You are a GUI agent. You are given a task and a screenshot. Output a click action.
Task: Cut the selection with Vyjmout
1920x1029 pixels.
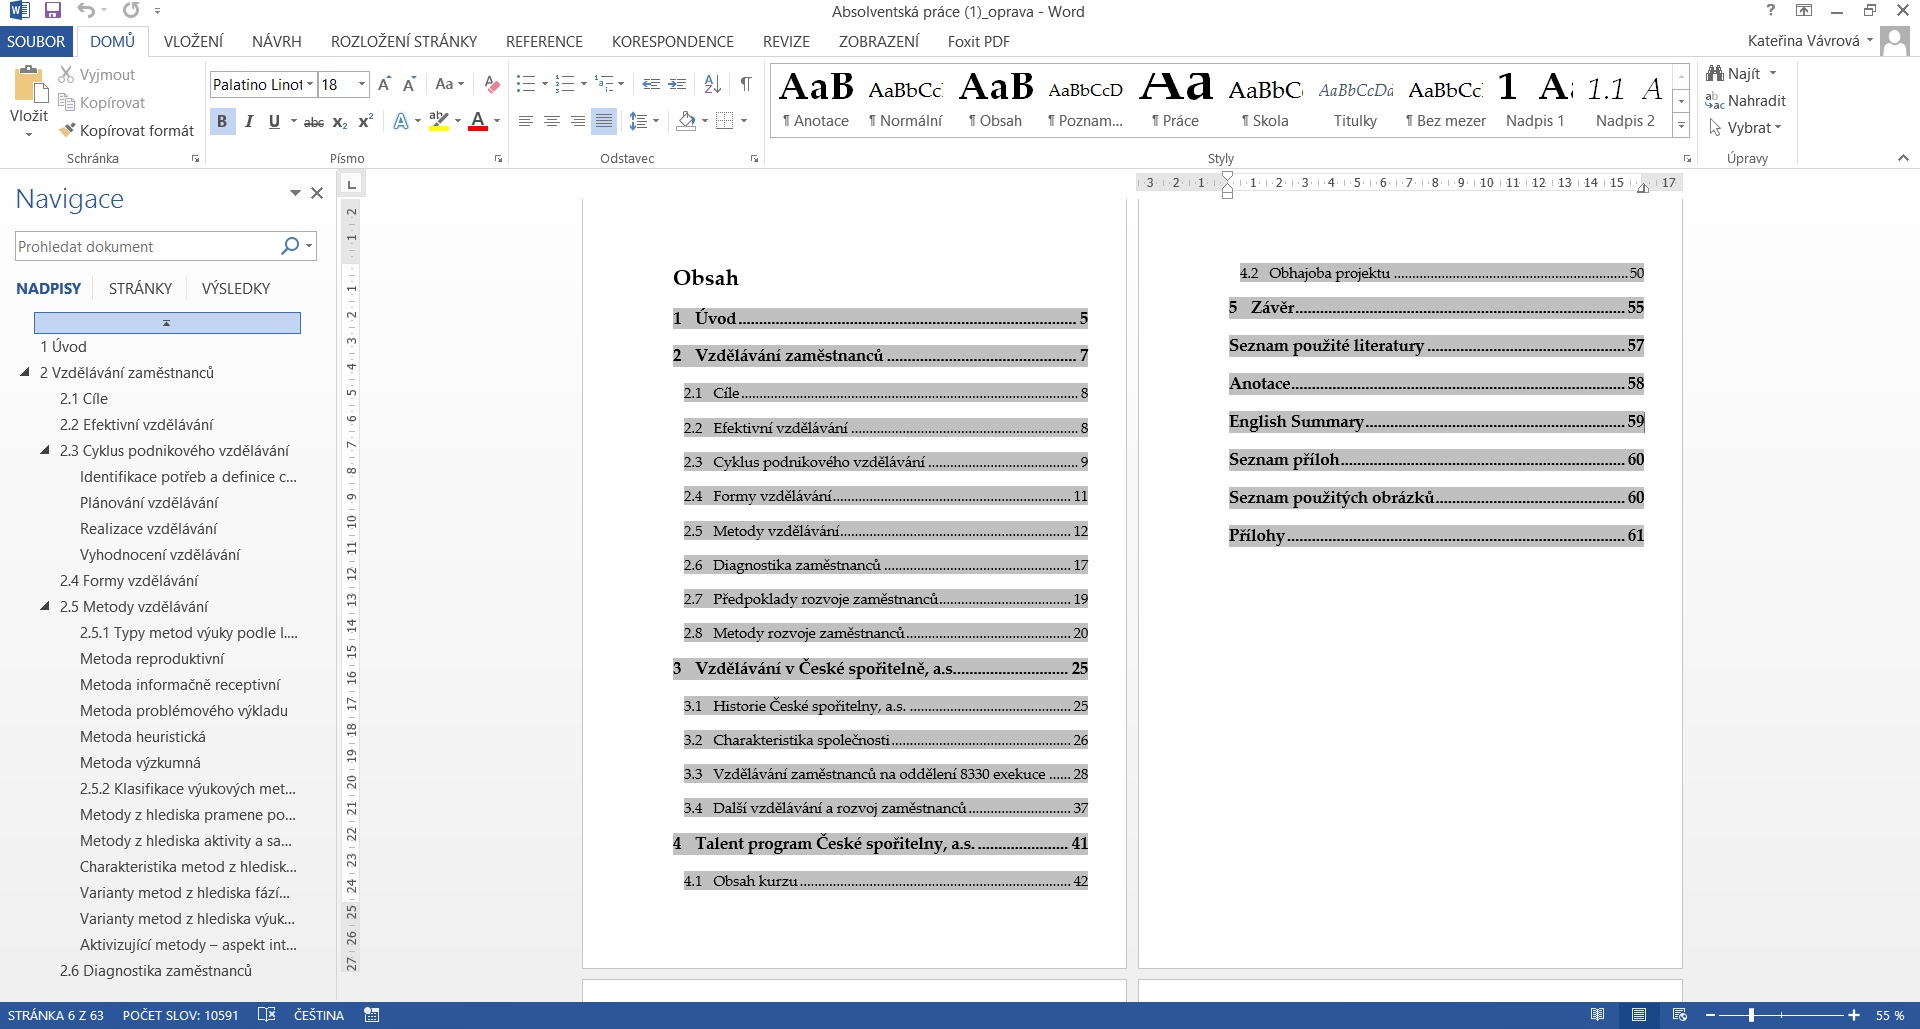click(x=96, y=75)
